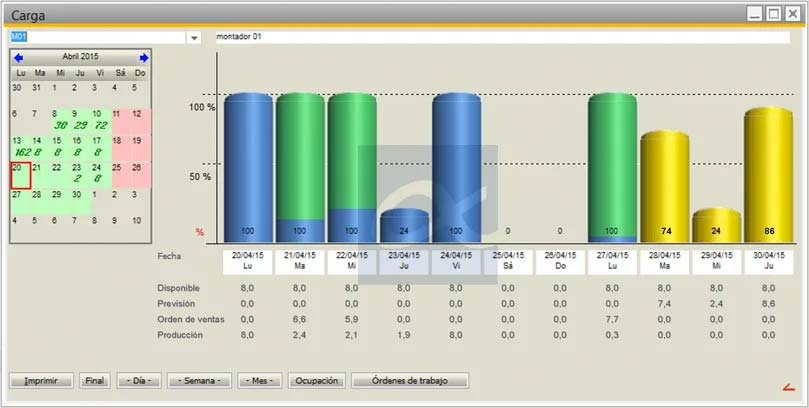The width and height of the screenshot is (809, 408).
Task: Maximize the Carga window
Action: coord(774,14)
